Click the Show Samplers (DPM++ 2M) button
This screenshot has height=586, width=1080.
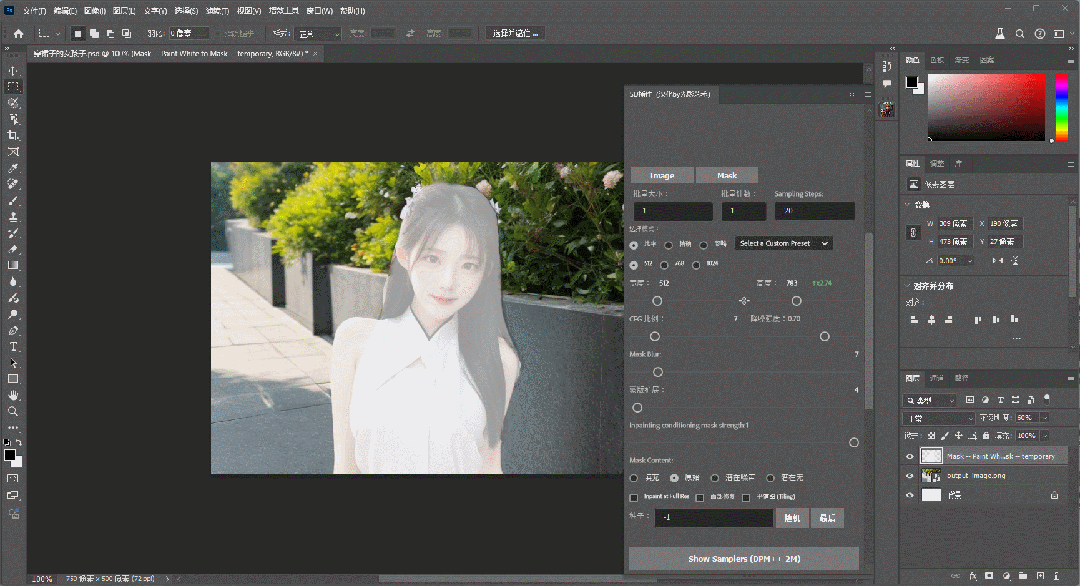pos(744,558)
